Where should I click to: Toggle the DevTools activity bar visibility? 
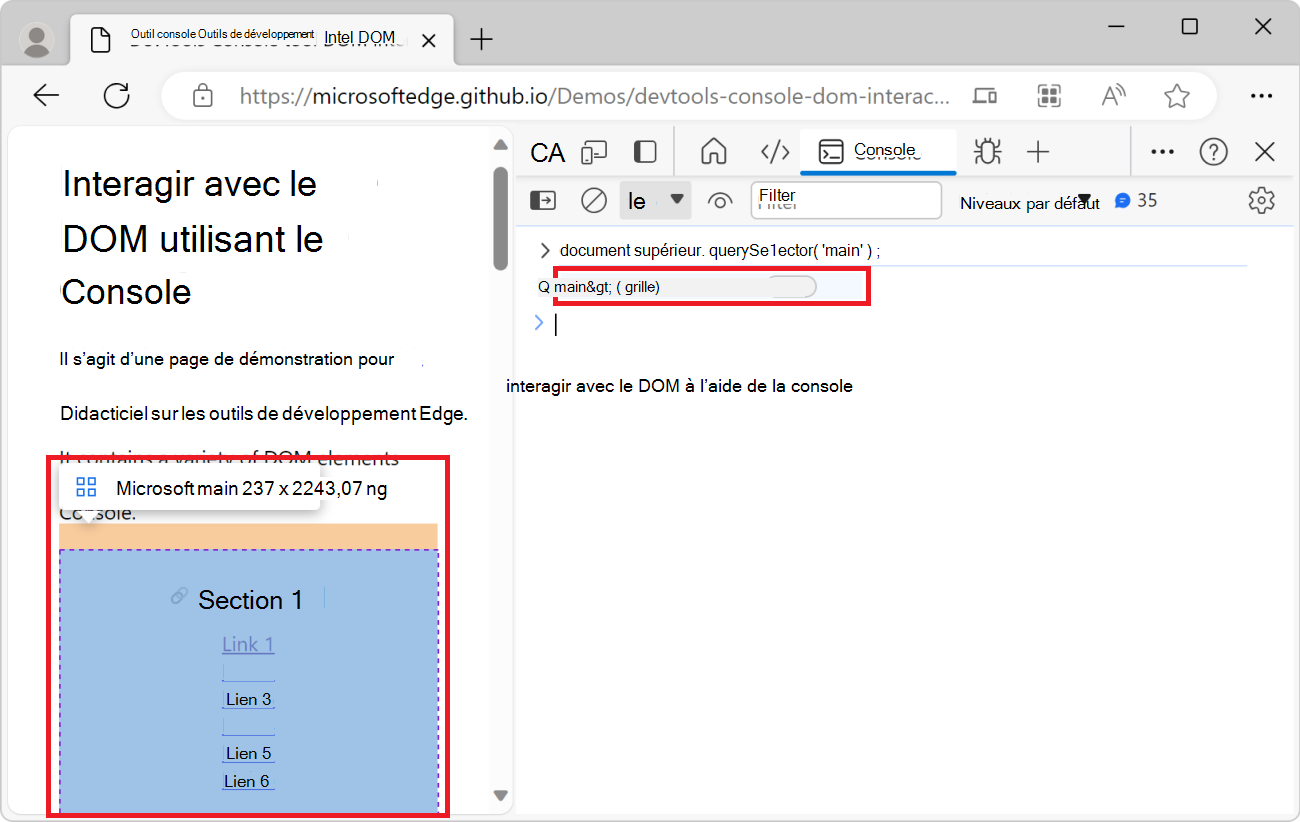click(x=645, y=152)
